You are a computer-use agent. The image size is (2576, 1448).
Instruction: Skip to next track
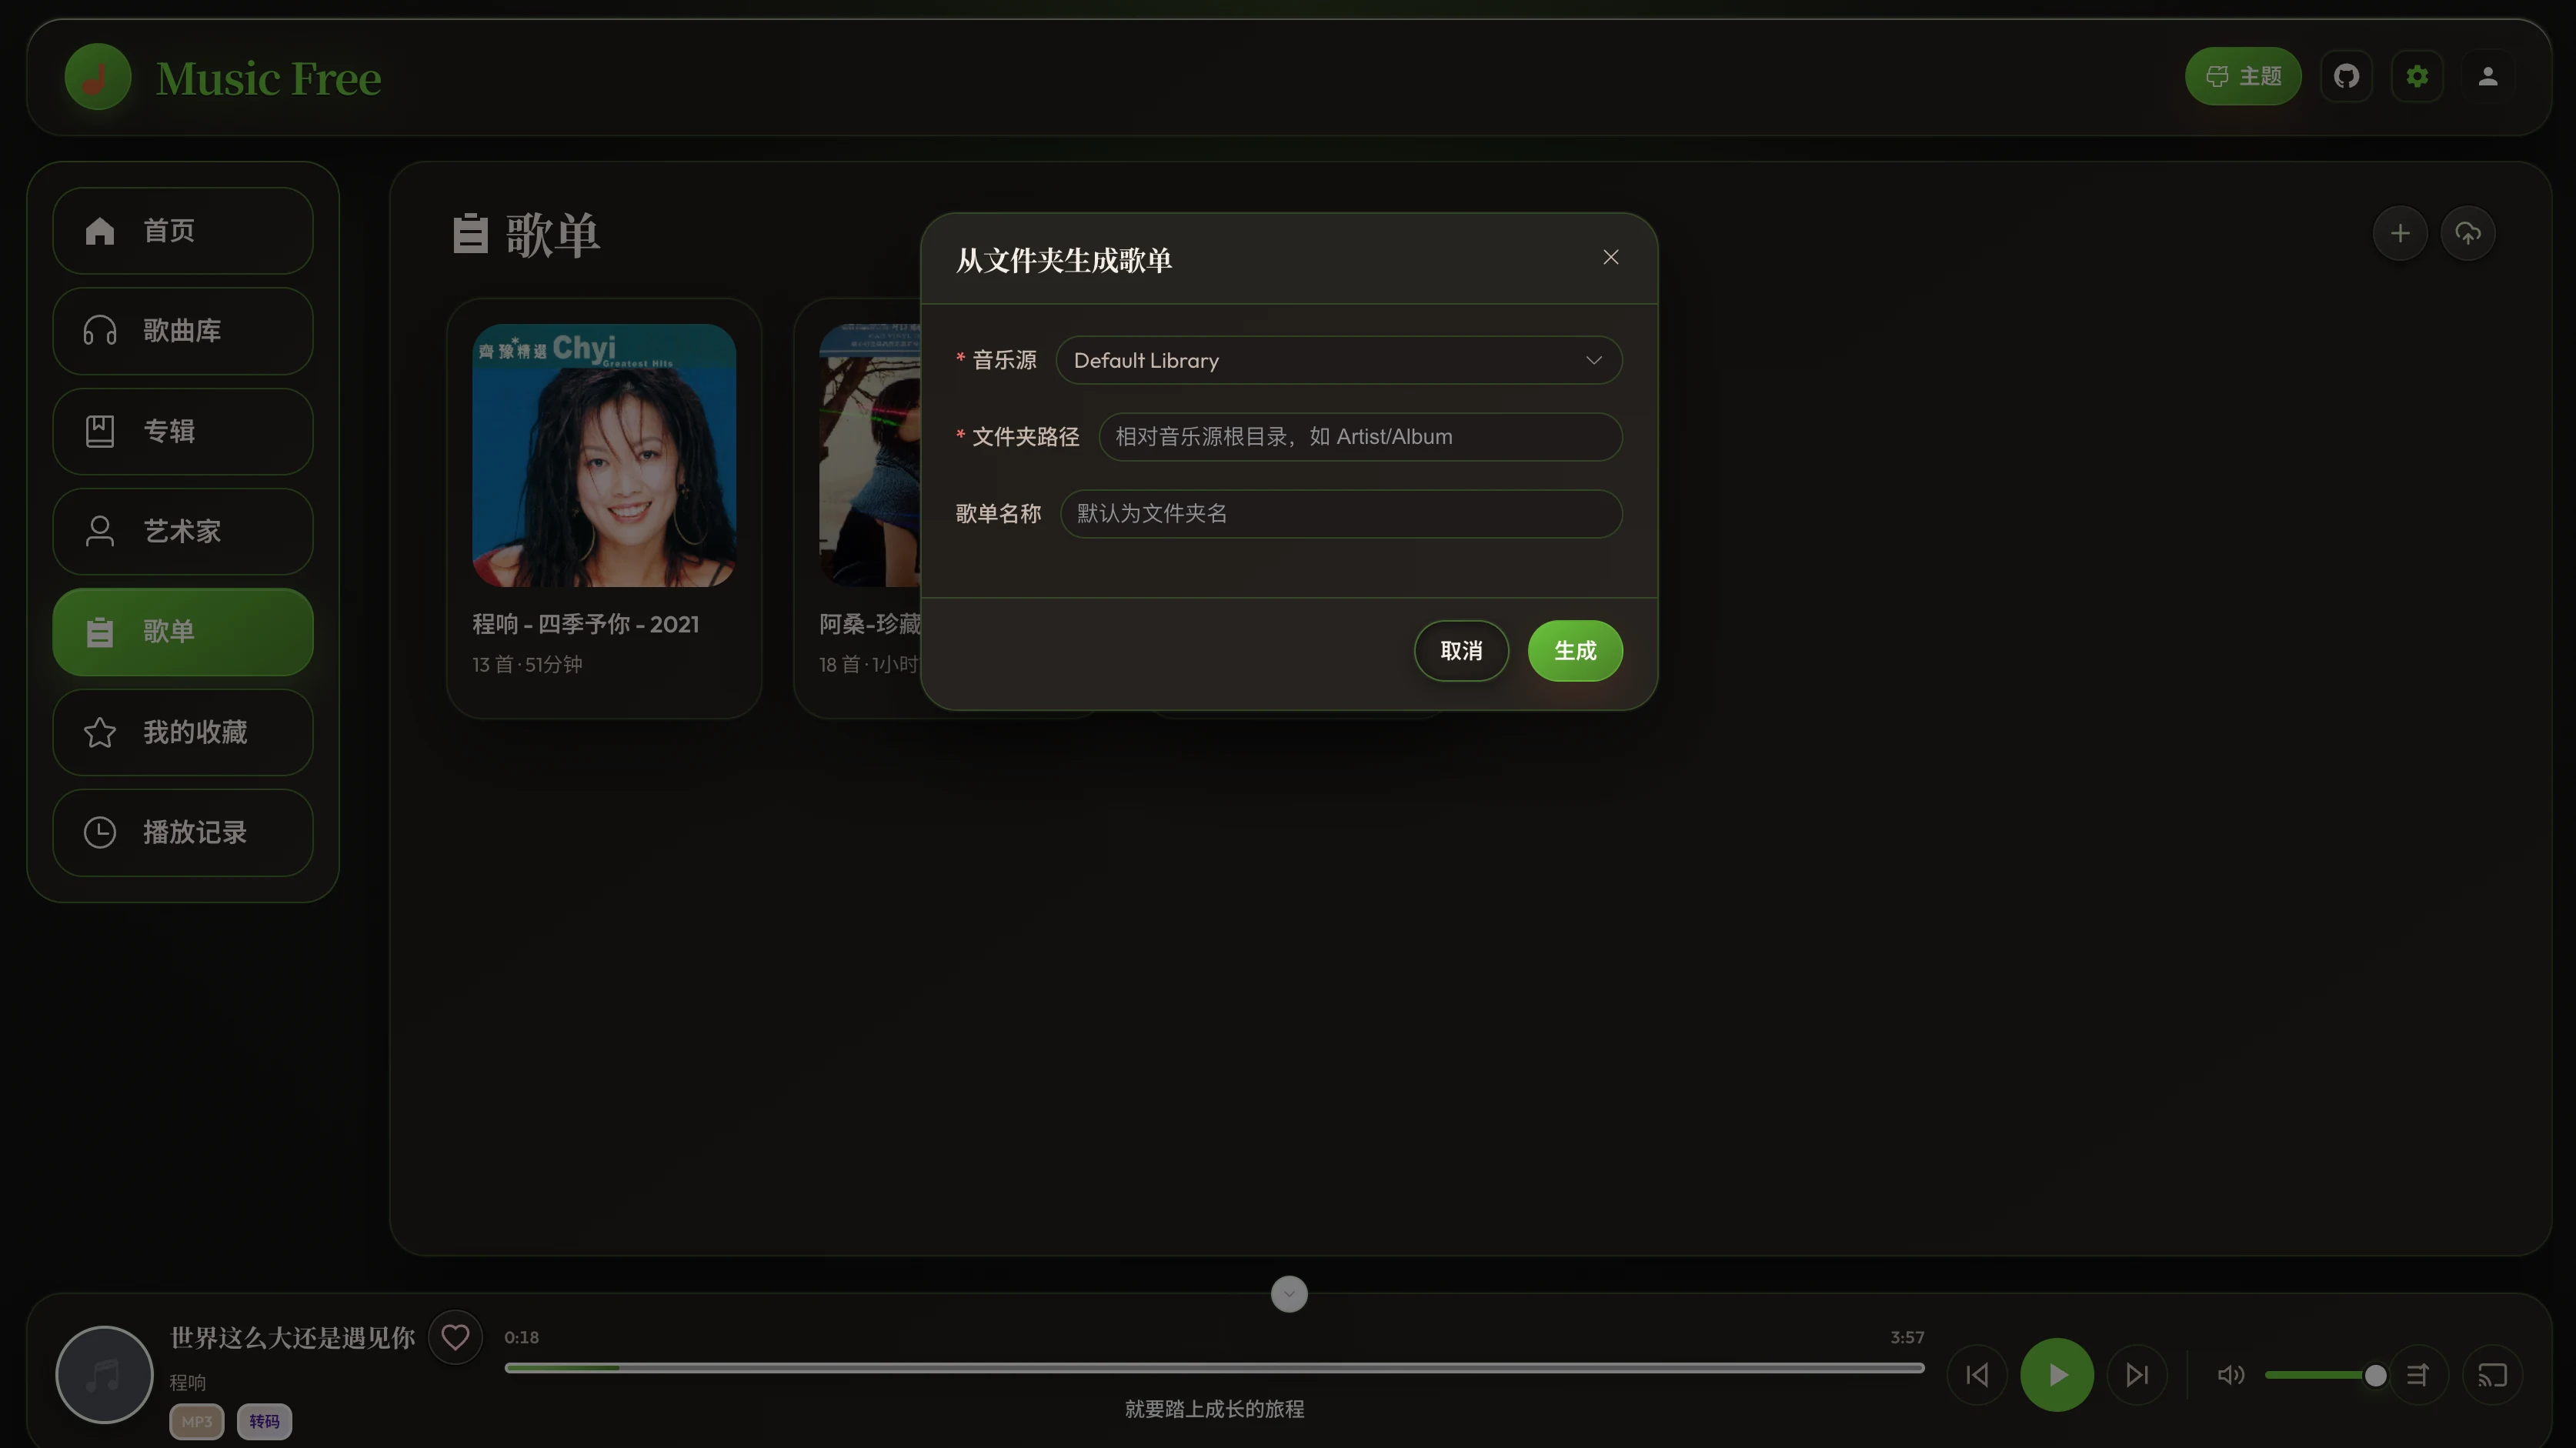pyautogui.click(x=2137, y=1375)
